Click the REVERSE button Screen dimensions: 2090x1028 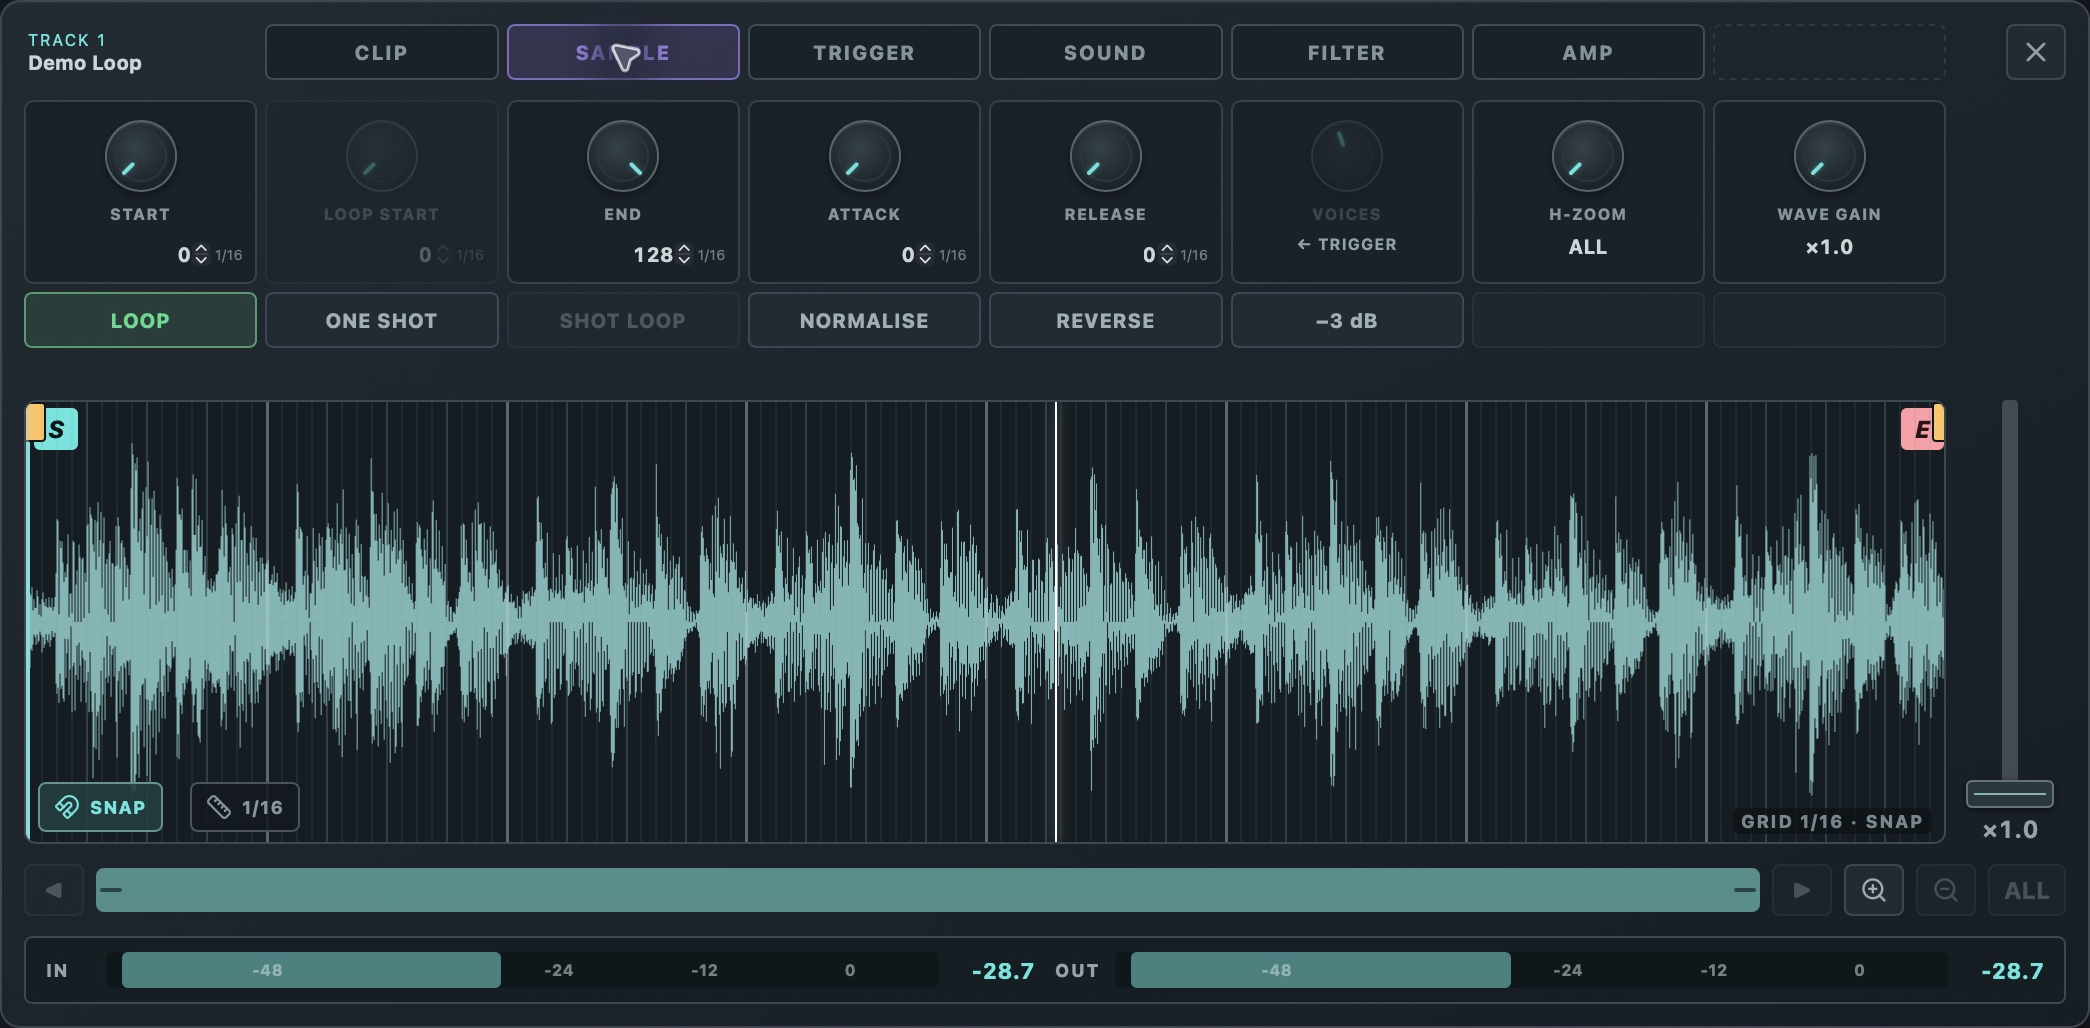(x=1105, y=320)
